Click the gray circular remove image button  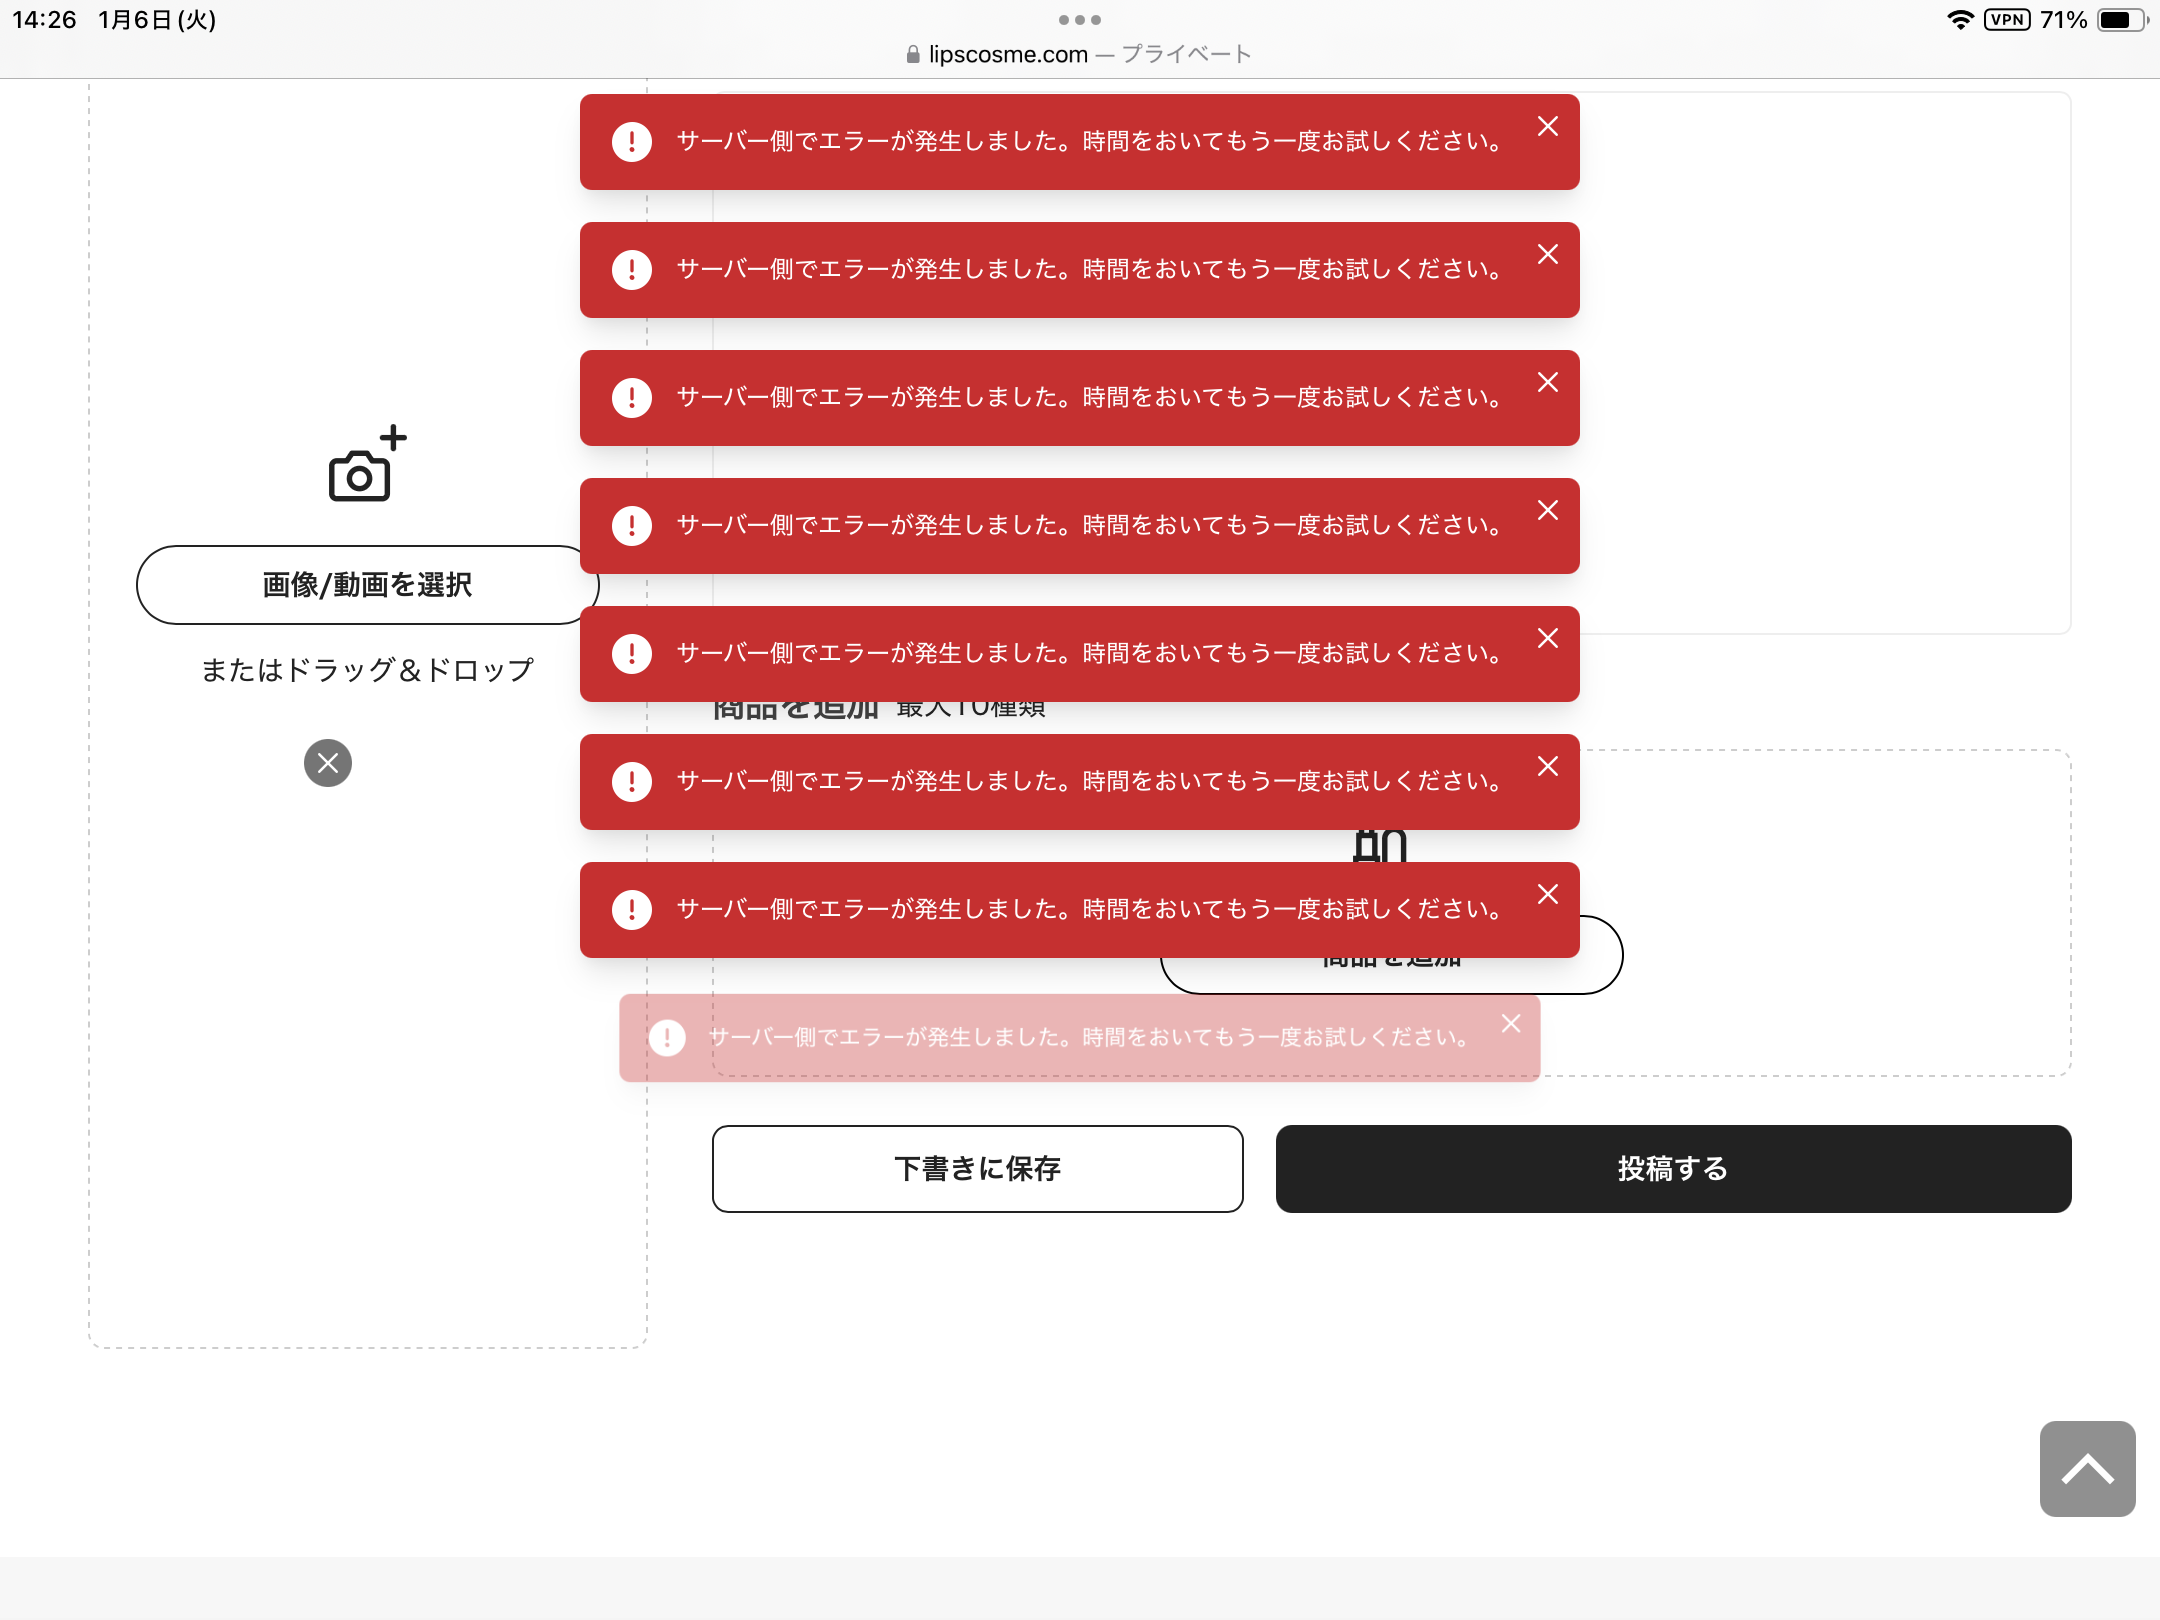click(328, 763)
